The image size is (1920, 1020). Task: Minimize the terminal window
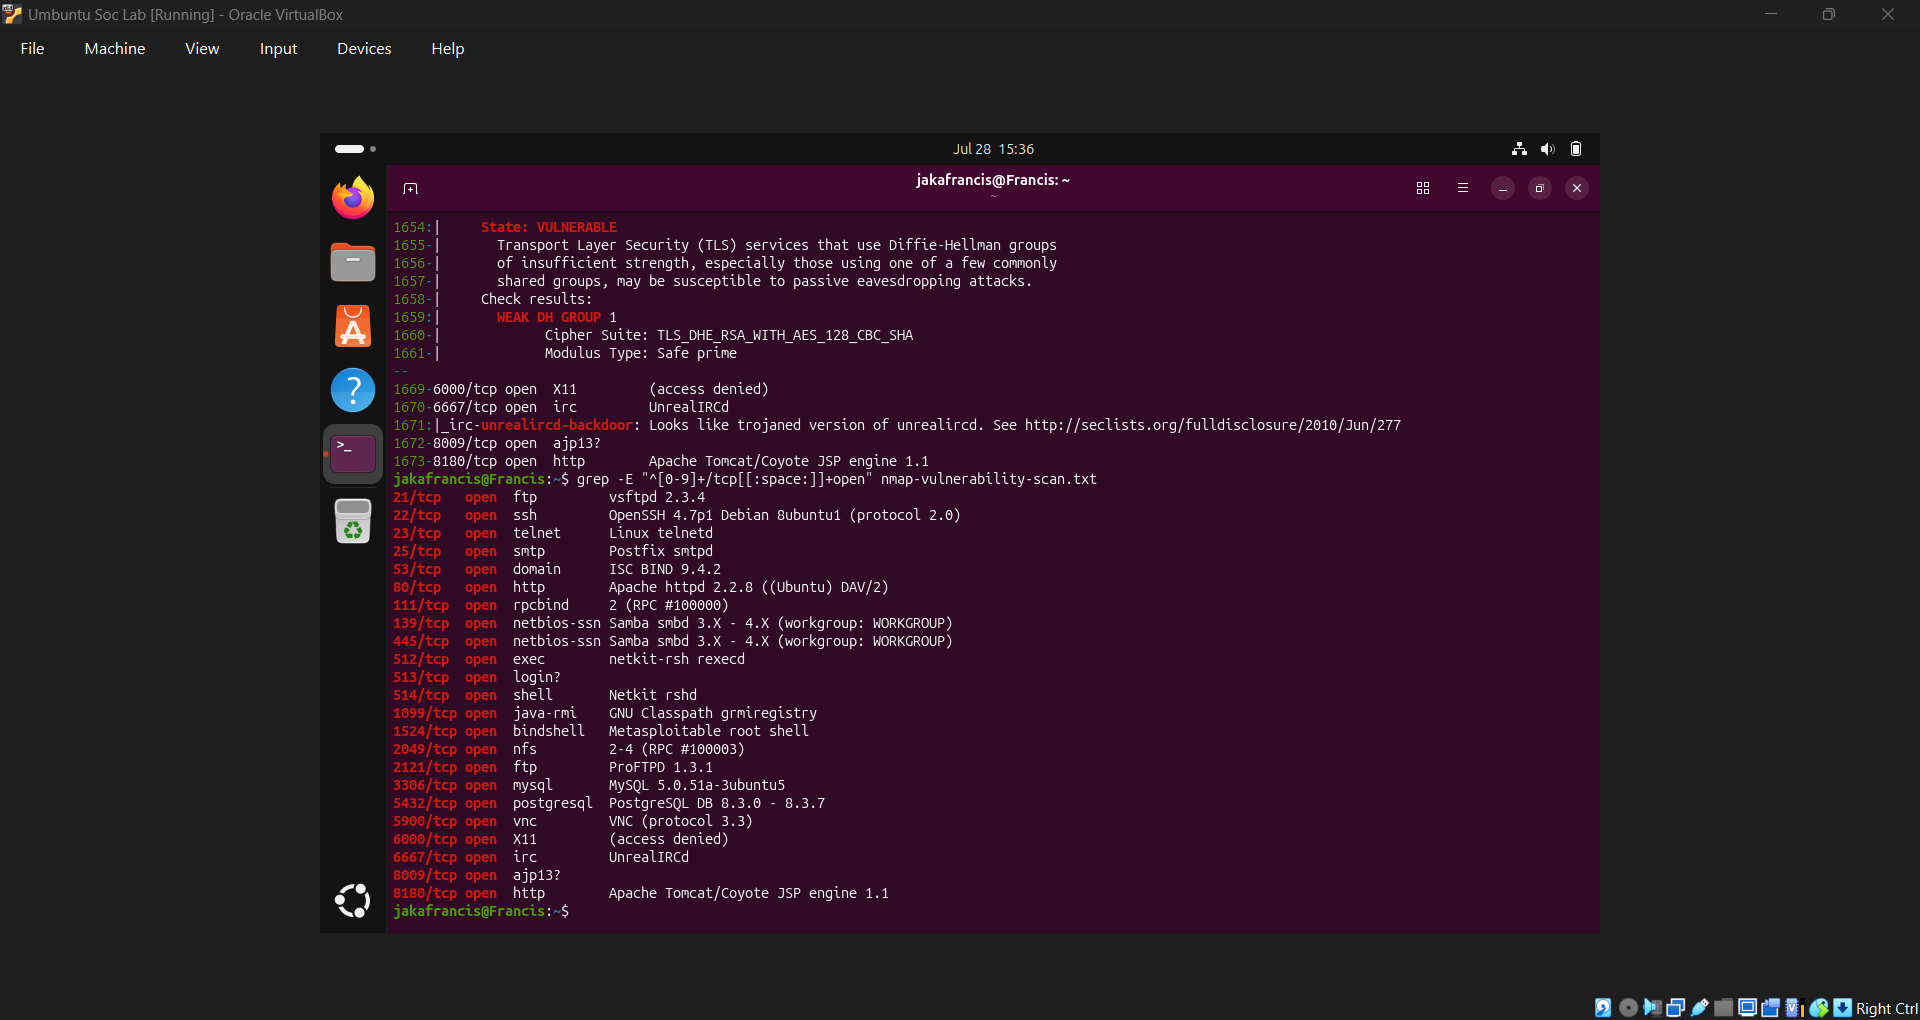(x=1503, y=188)
